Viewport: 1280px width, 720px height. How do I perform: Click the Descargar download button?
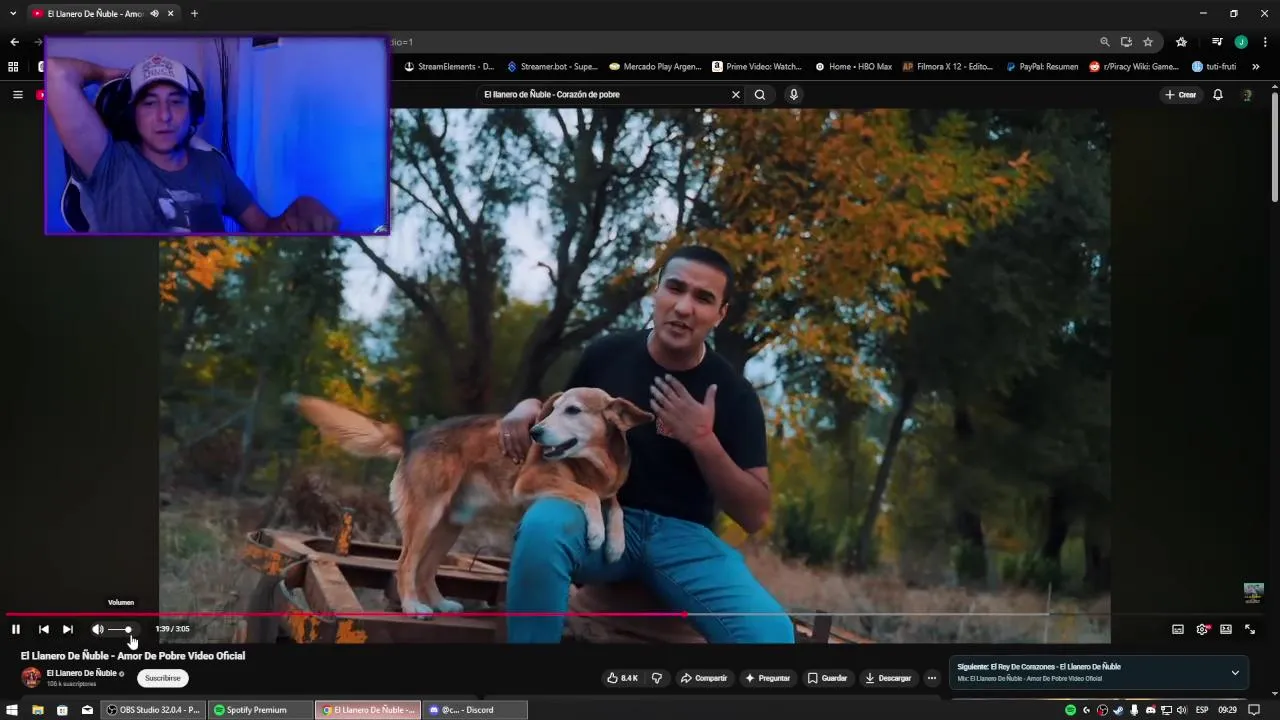pos(888,678)
